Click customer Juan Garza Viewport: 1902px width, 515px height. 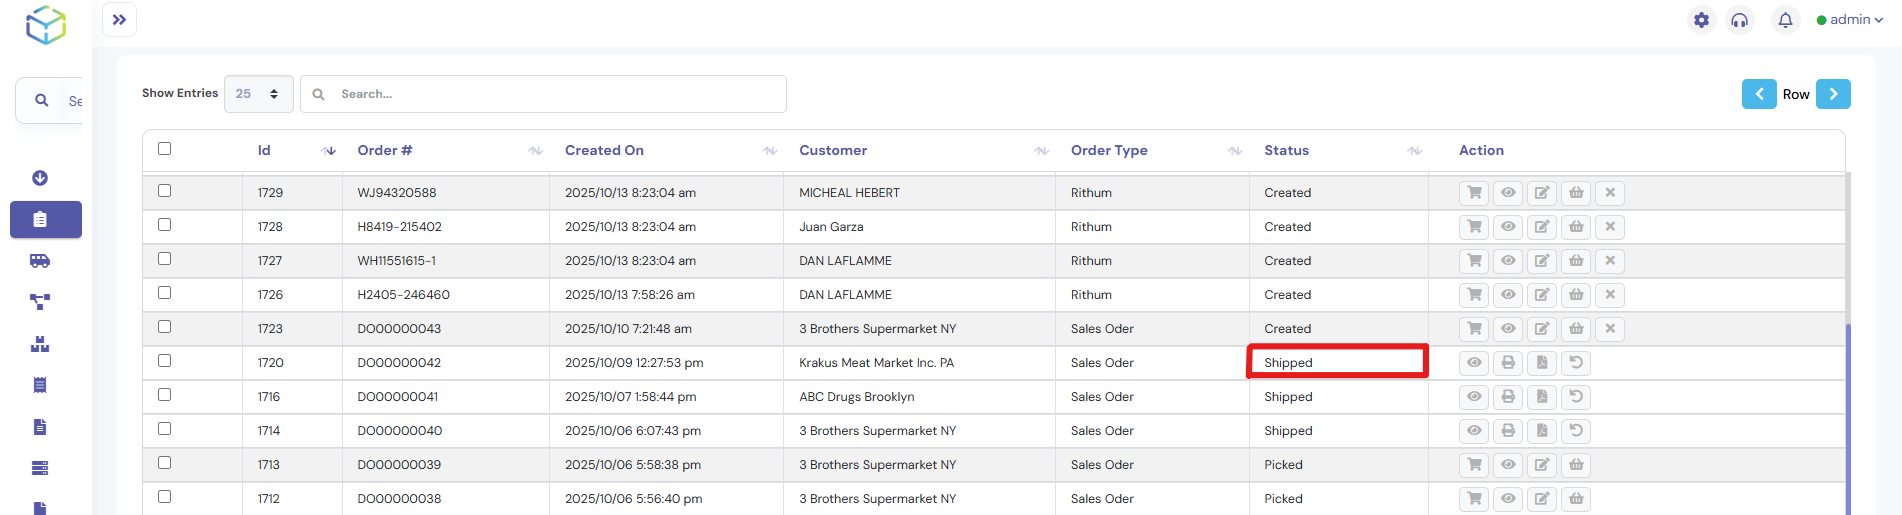click(x=831, y=227)
